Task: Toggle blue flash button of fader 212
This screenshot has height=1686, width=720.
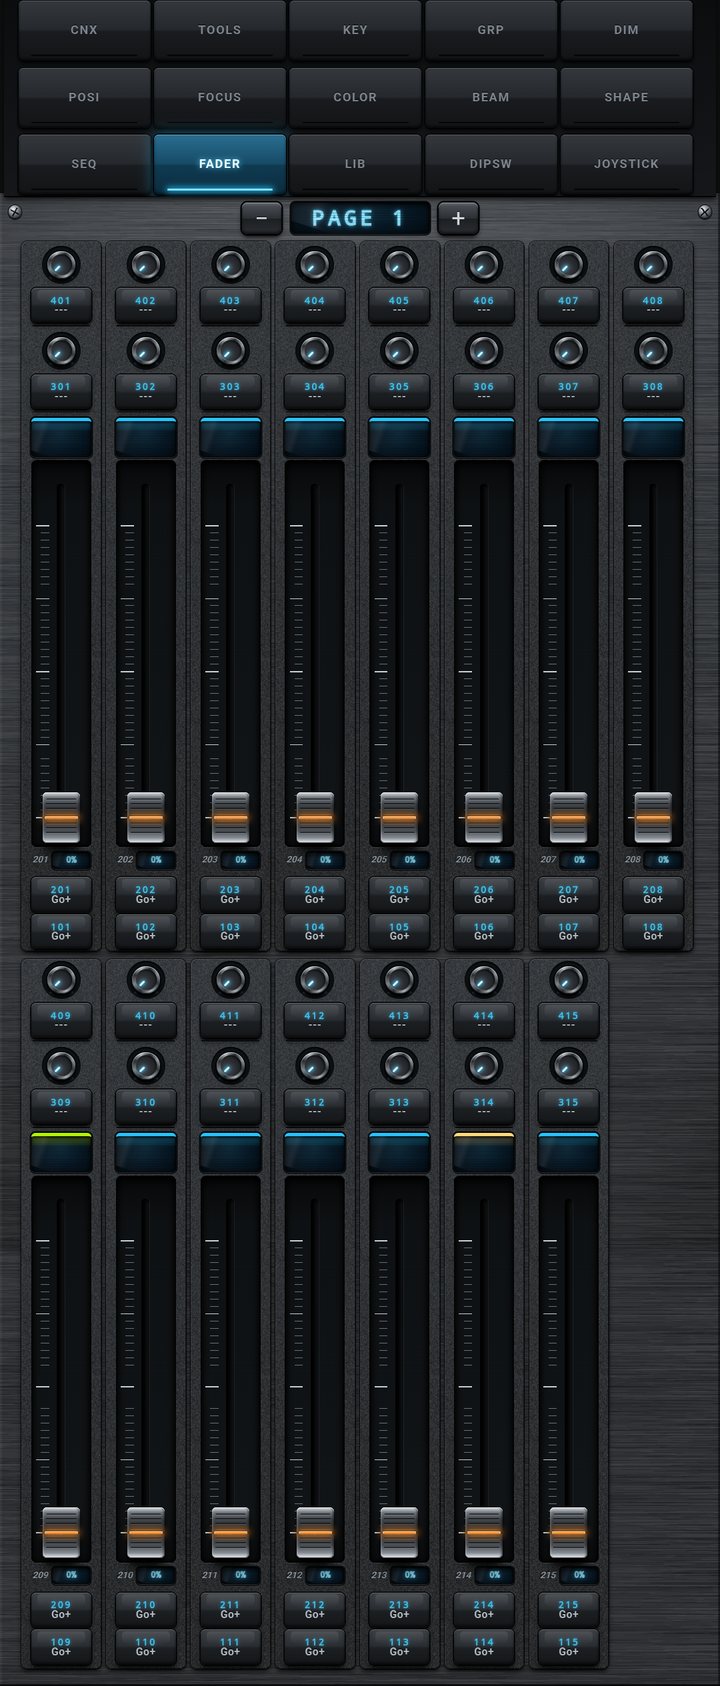Action: coord(315,1152)
